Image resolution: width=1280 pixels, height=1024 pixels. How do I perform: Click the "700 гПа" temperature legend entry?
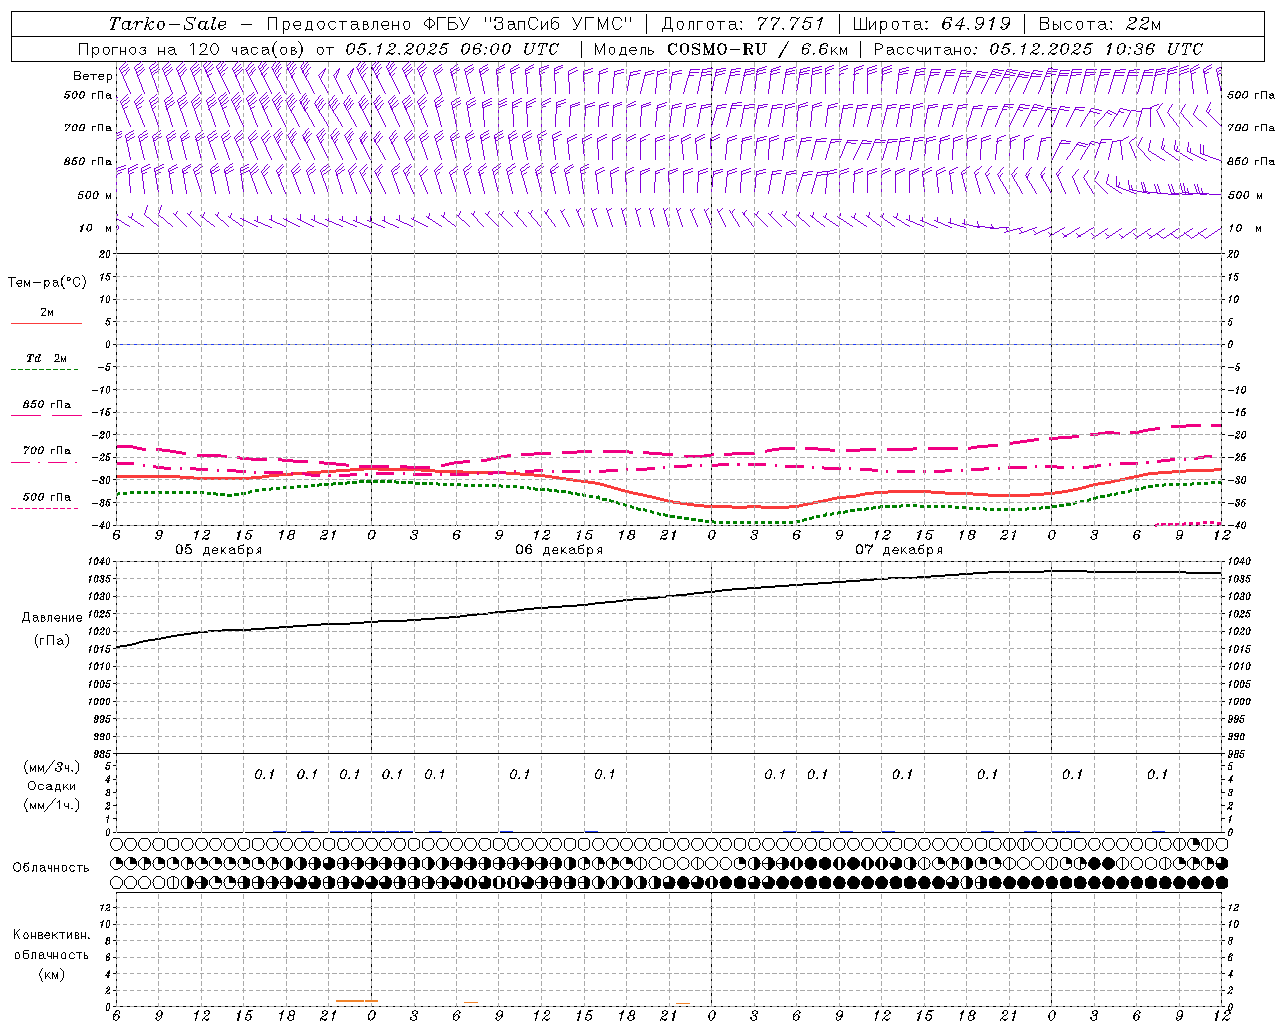pos(47,451)
